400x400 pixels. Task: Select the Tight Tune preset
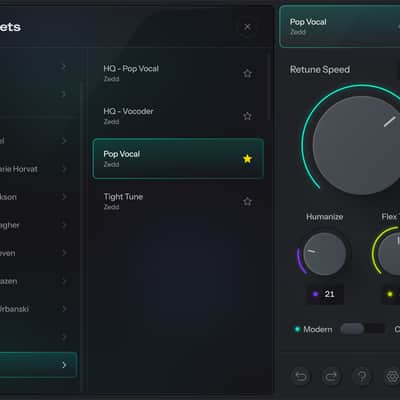(178, 201)
